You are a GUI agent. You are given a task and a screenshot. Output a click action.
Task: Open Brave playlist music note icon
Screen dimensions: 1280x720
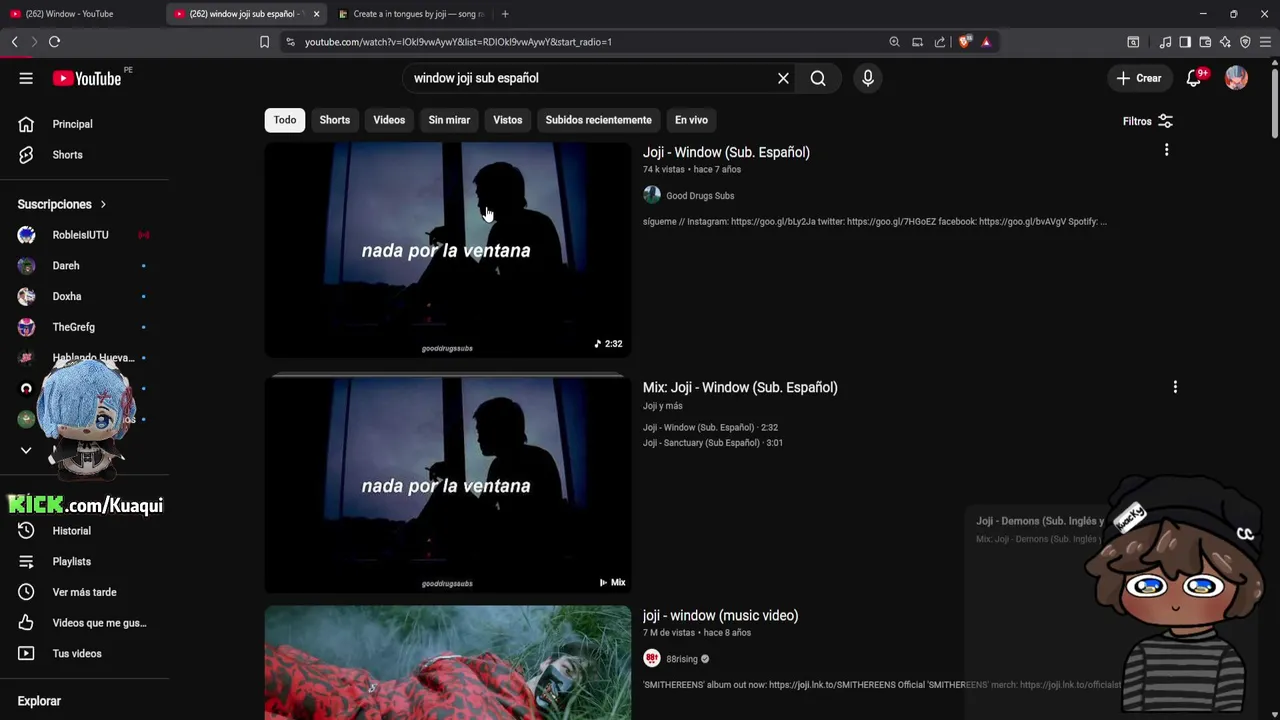pyautogui.click(x=1165, y=42)
